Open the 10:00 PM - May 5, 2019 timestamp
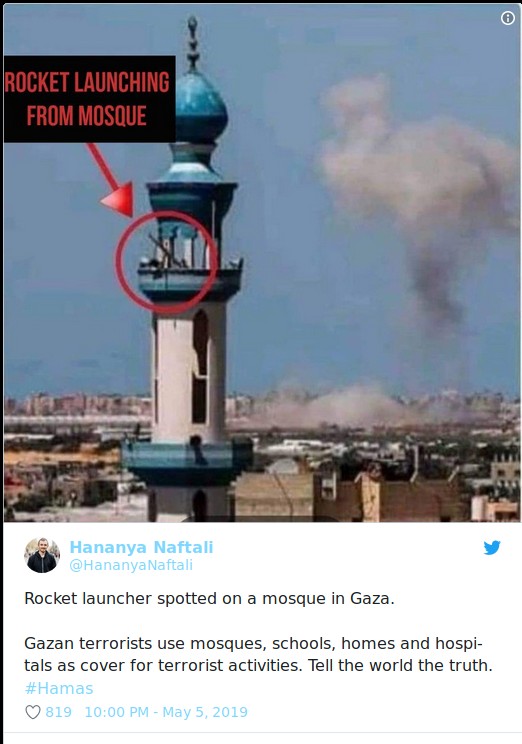 [166, 712]
